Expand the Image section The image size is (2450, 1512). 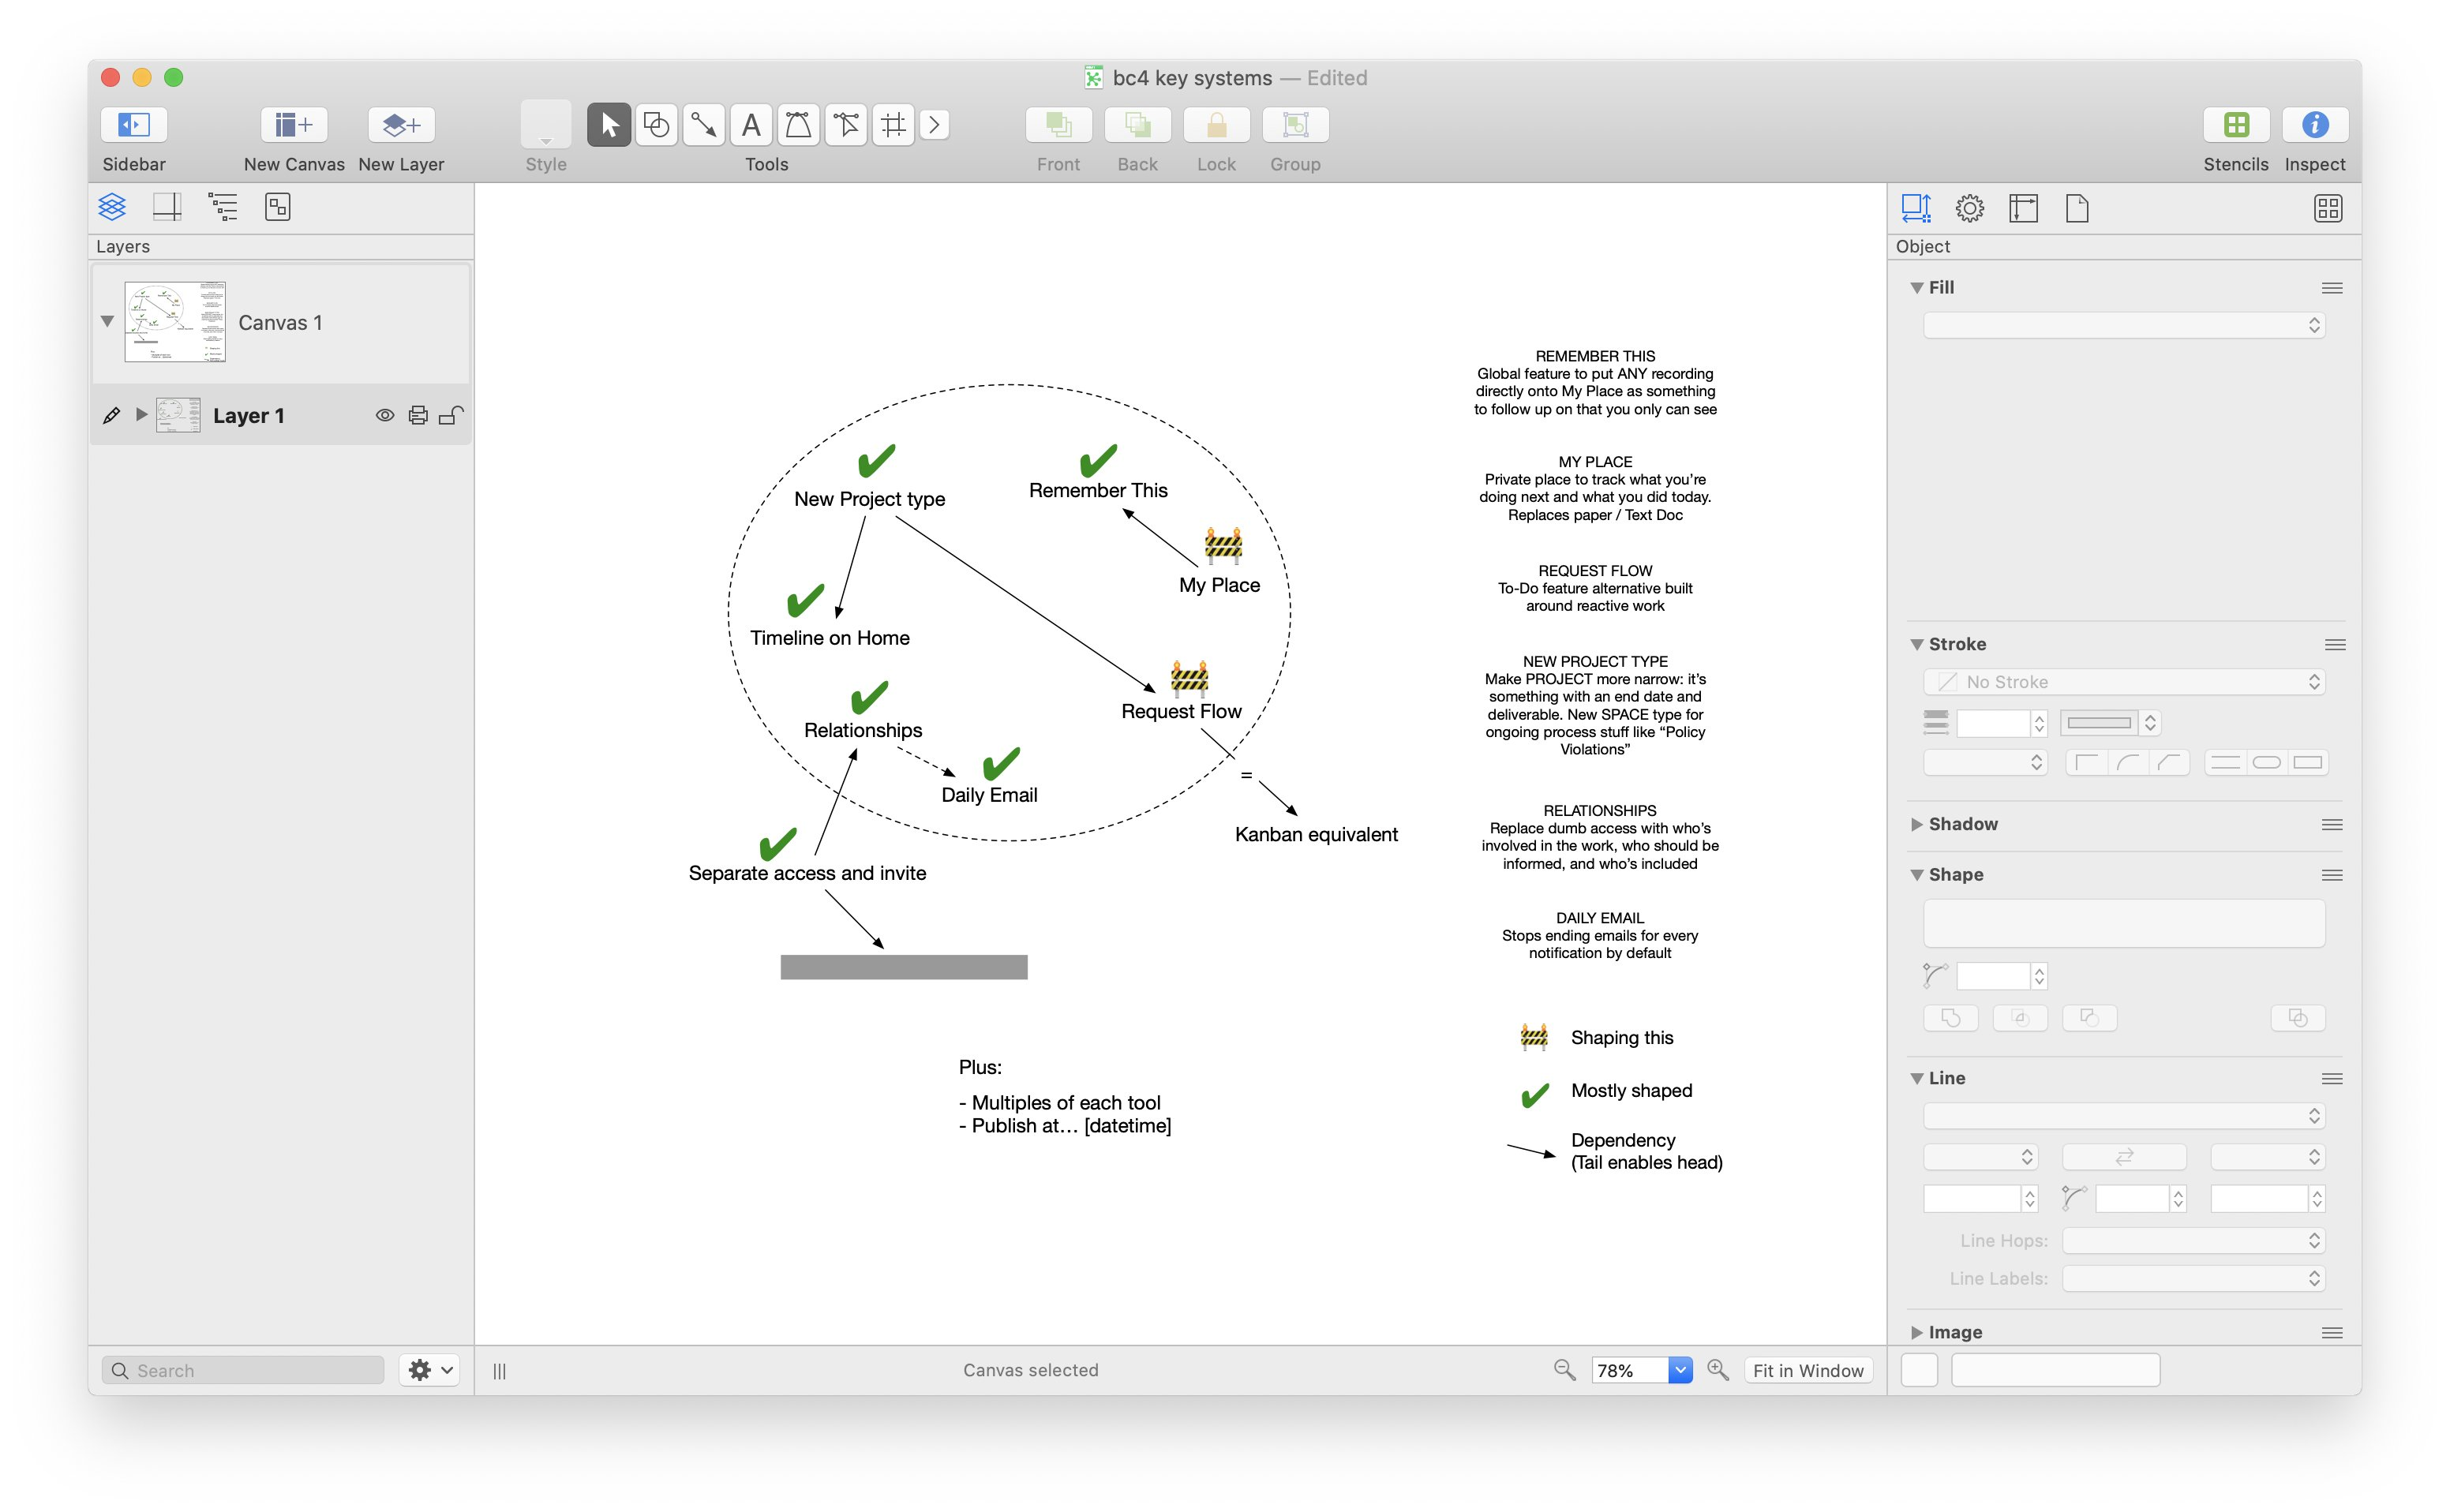(1917, 1332)
